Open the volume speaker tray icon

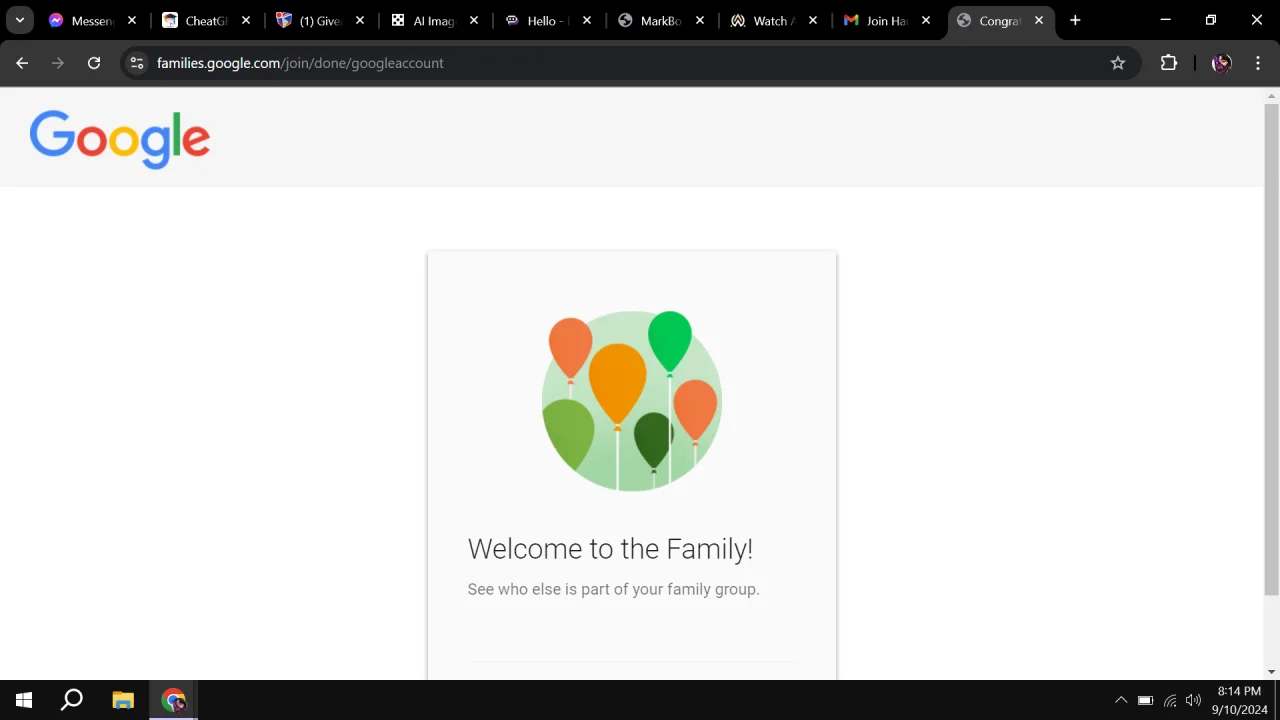[x=1193, y=700]
